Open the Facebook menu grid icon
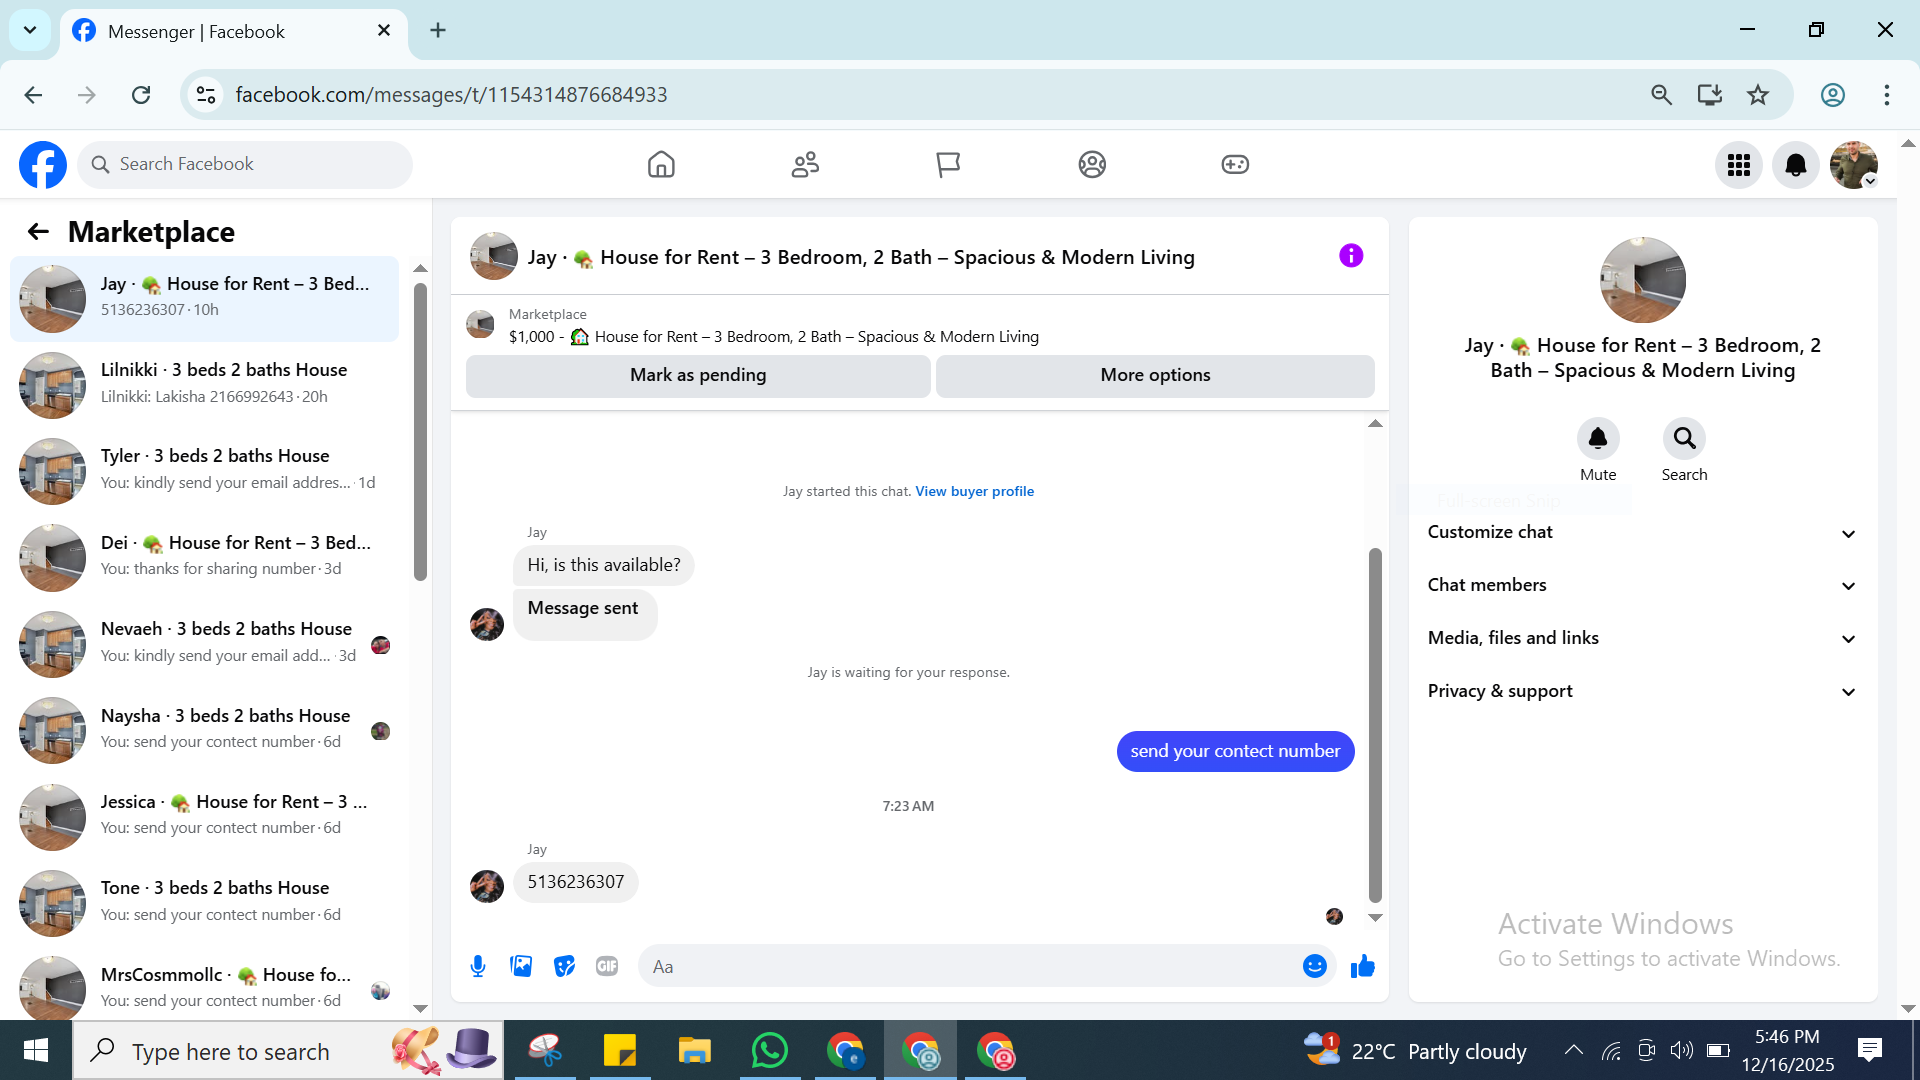 coord(1739,165)
